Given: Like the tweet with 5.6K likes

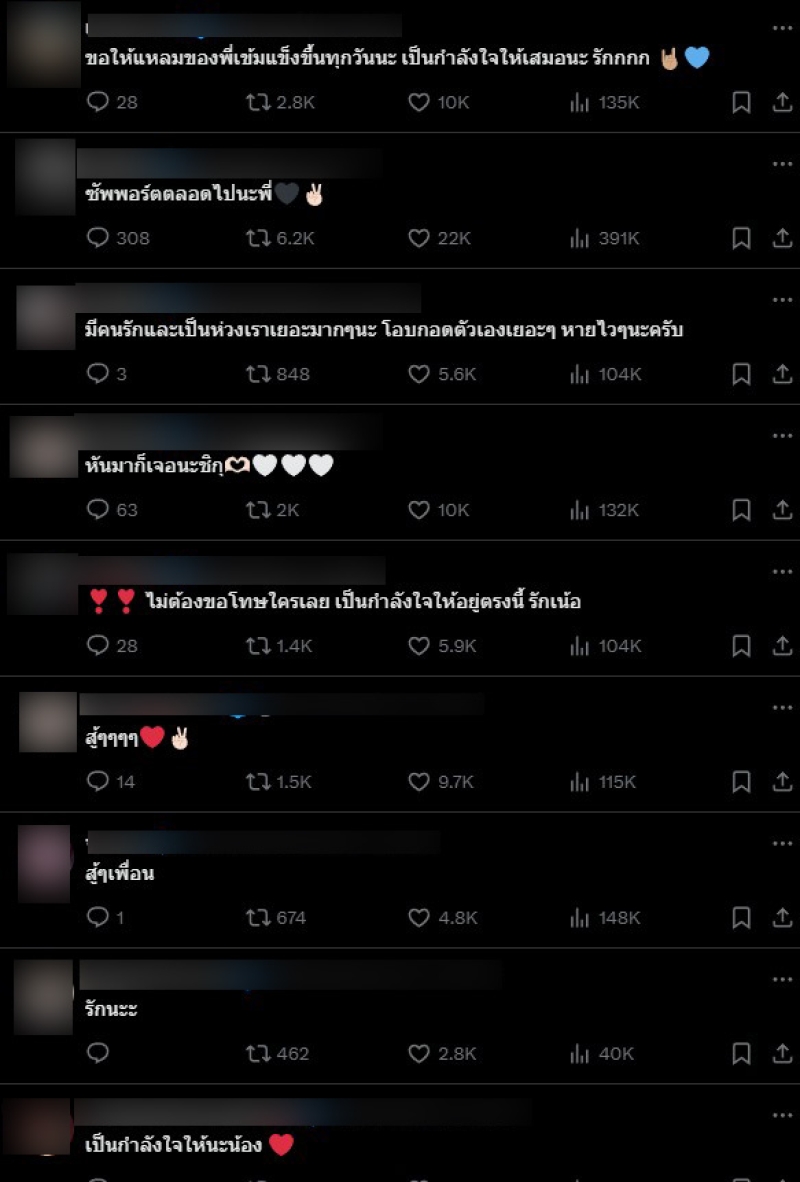Looking at the screenshot, I should pos(443,374).
